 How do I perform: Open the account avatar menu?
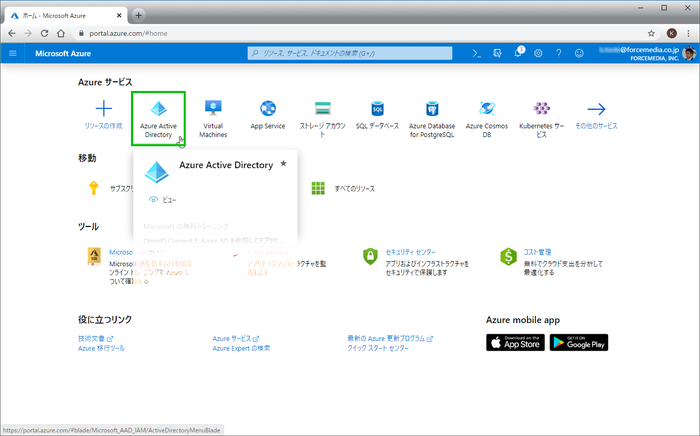point(689,53)
